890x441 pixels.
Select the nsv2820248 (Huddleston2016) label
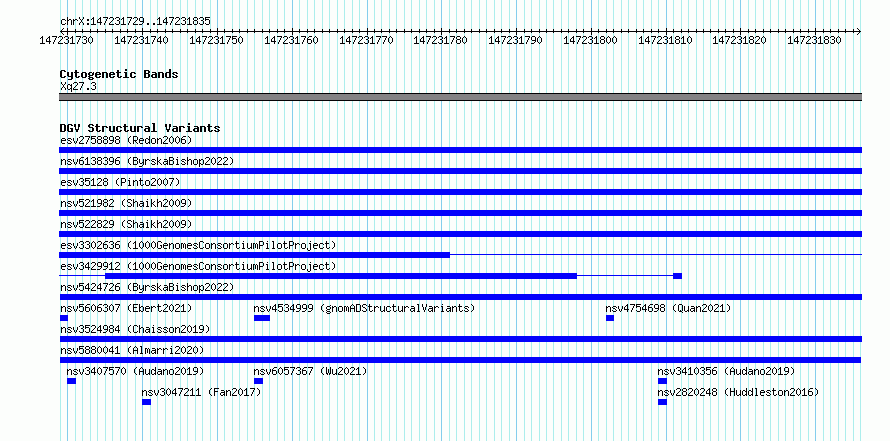point(738,392)
